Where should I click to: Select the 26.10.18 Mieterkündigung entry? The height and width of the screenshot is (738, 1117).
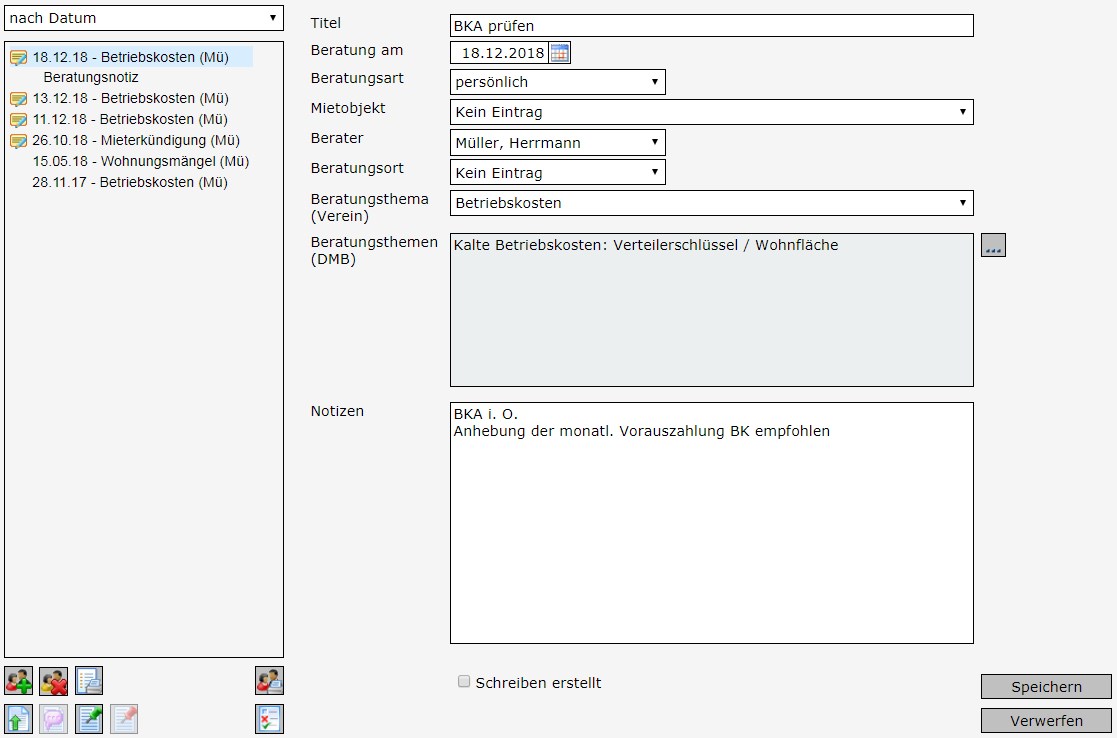[136, 140]
